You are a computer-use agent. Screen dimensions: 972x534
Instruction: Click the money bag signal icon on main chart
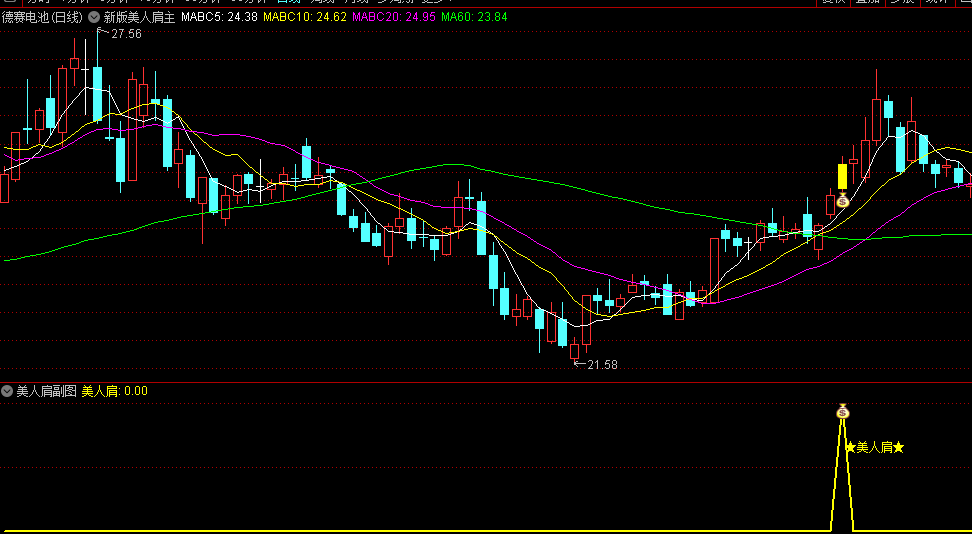[842, 200]
